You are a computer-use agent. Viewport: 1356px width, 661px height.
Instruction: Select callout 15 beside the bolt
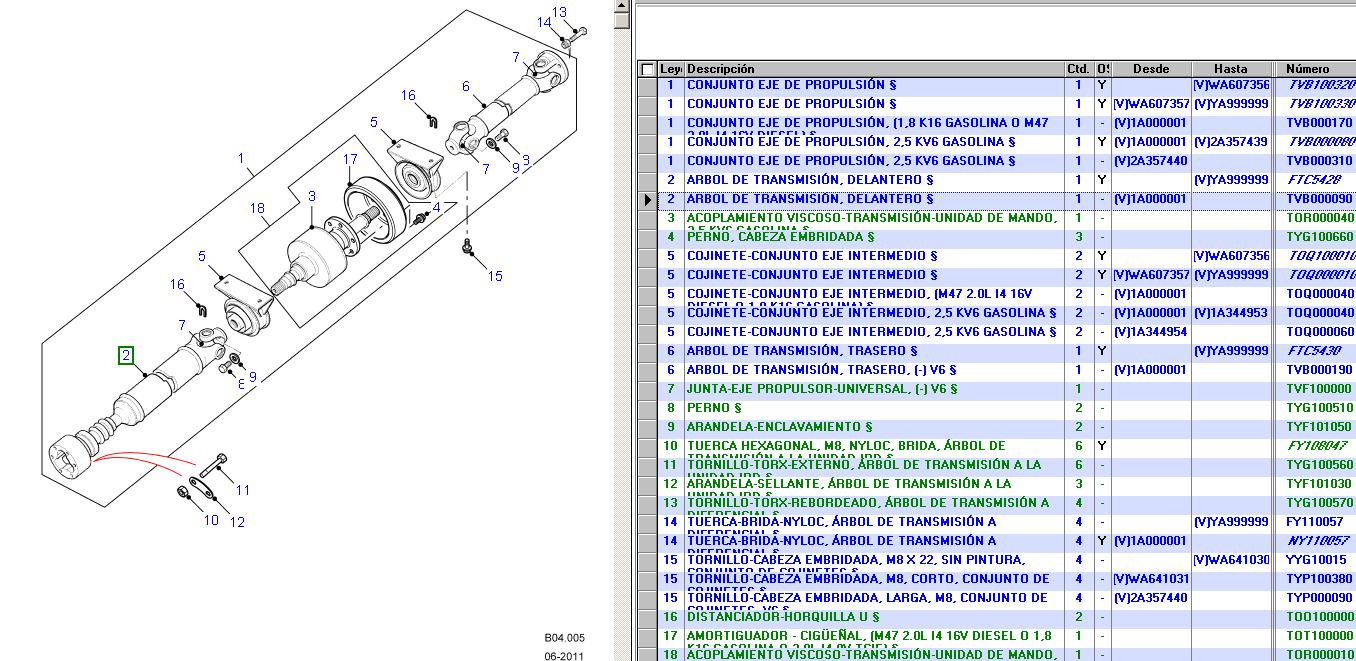[495, 276]
